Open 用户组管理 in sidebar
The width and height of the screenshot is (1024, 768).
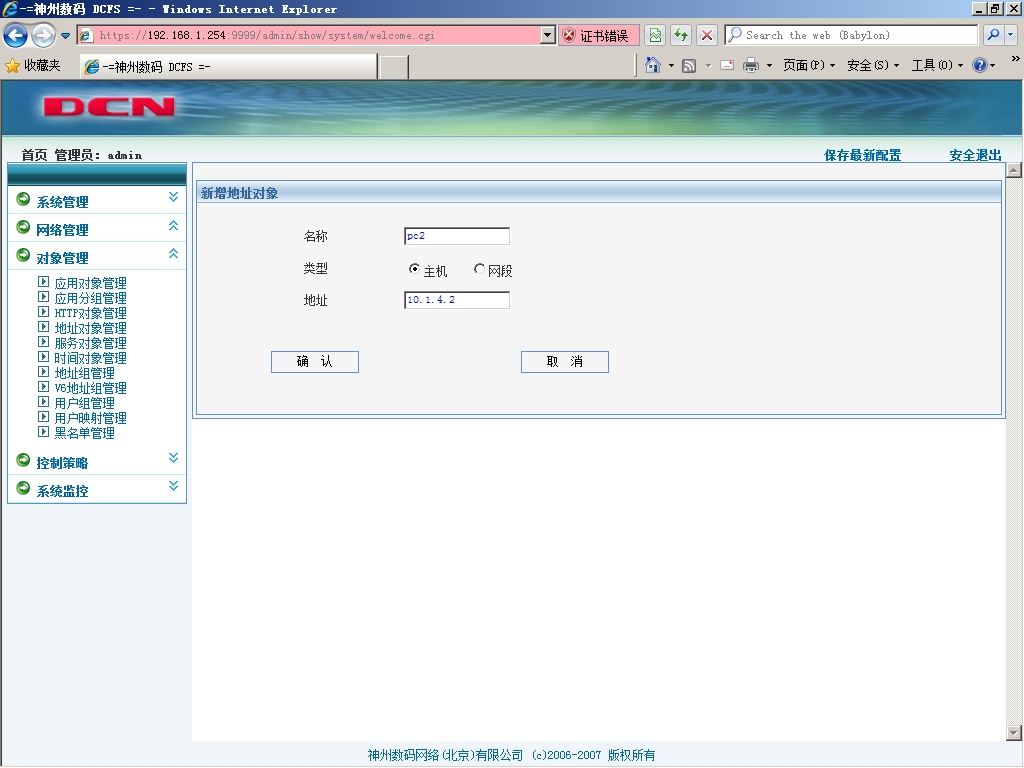(x=85, y=403)
